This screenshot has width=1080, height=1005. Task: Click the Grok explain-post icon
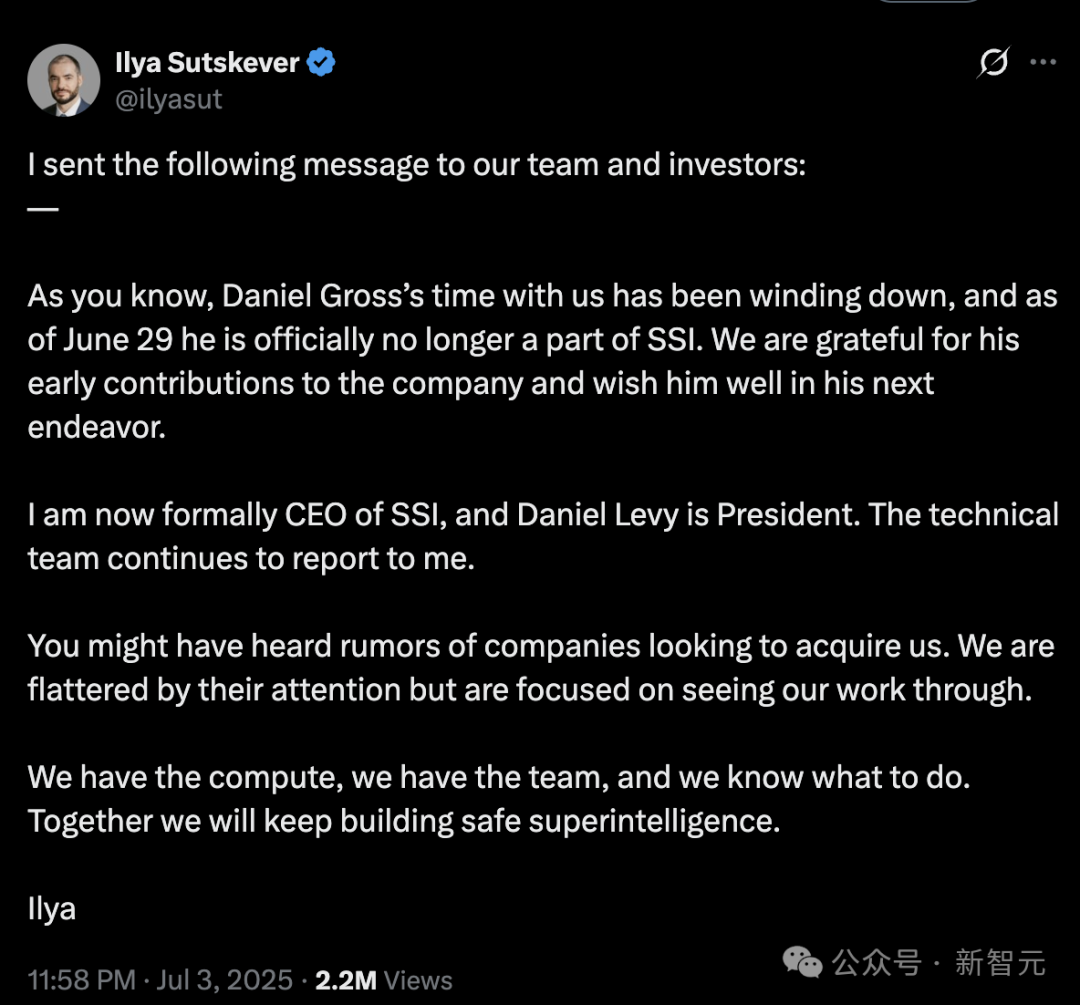(x=993, y=62)
